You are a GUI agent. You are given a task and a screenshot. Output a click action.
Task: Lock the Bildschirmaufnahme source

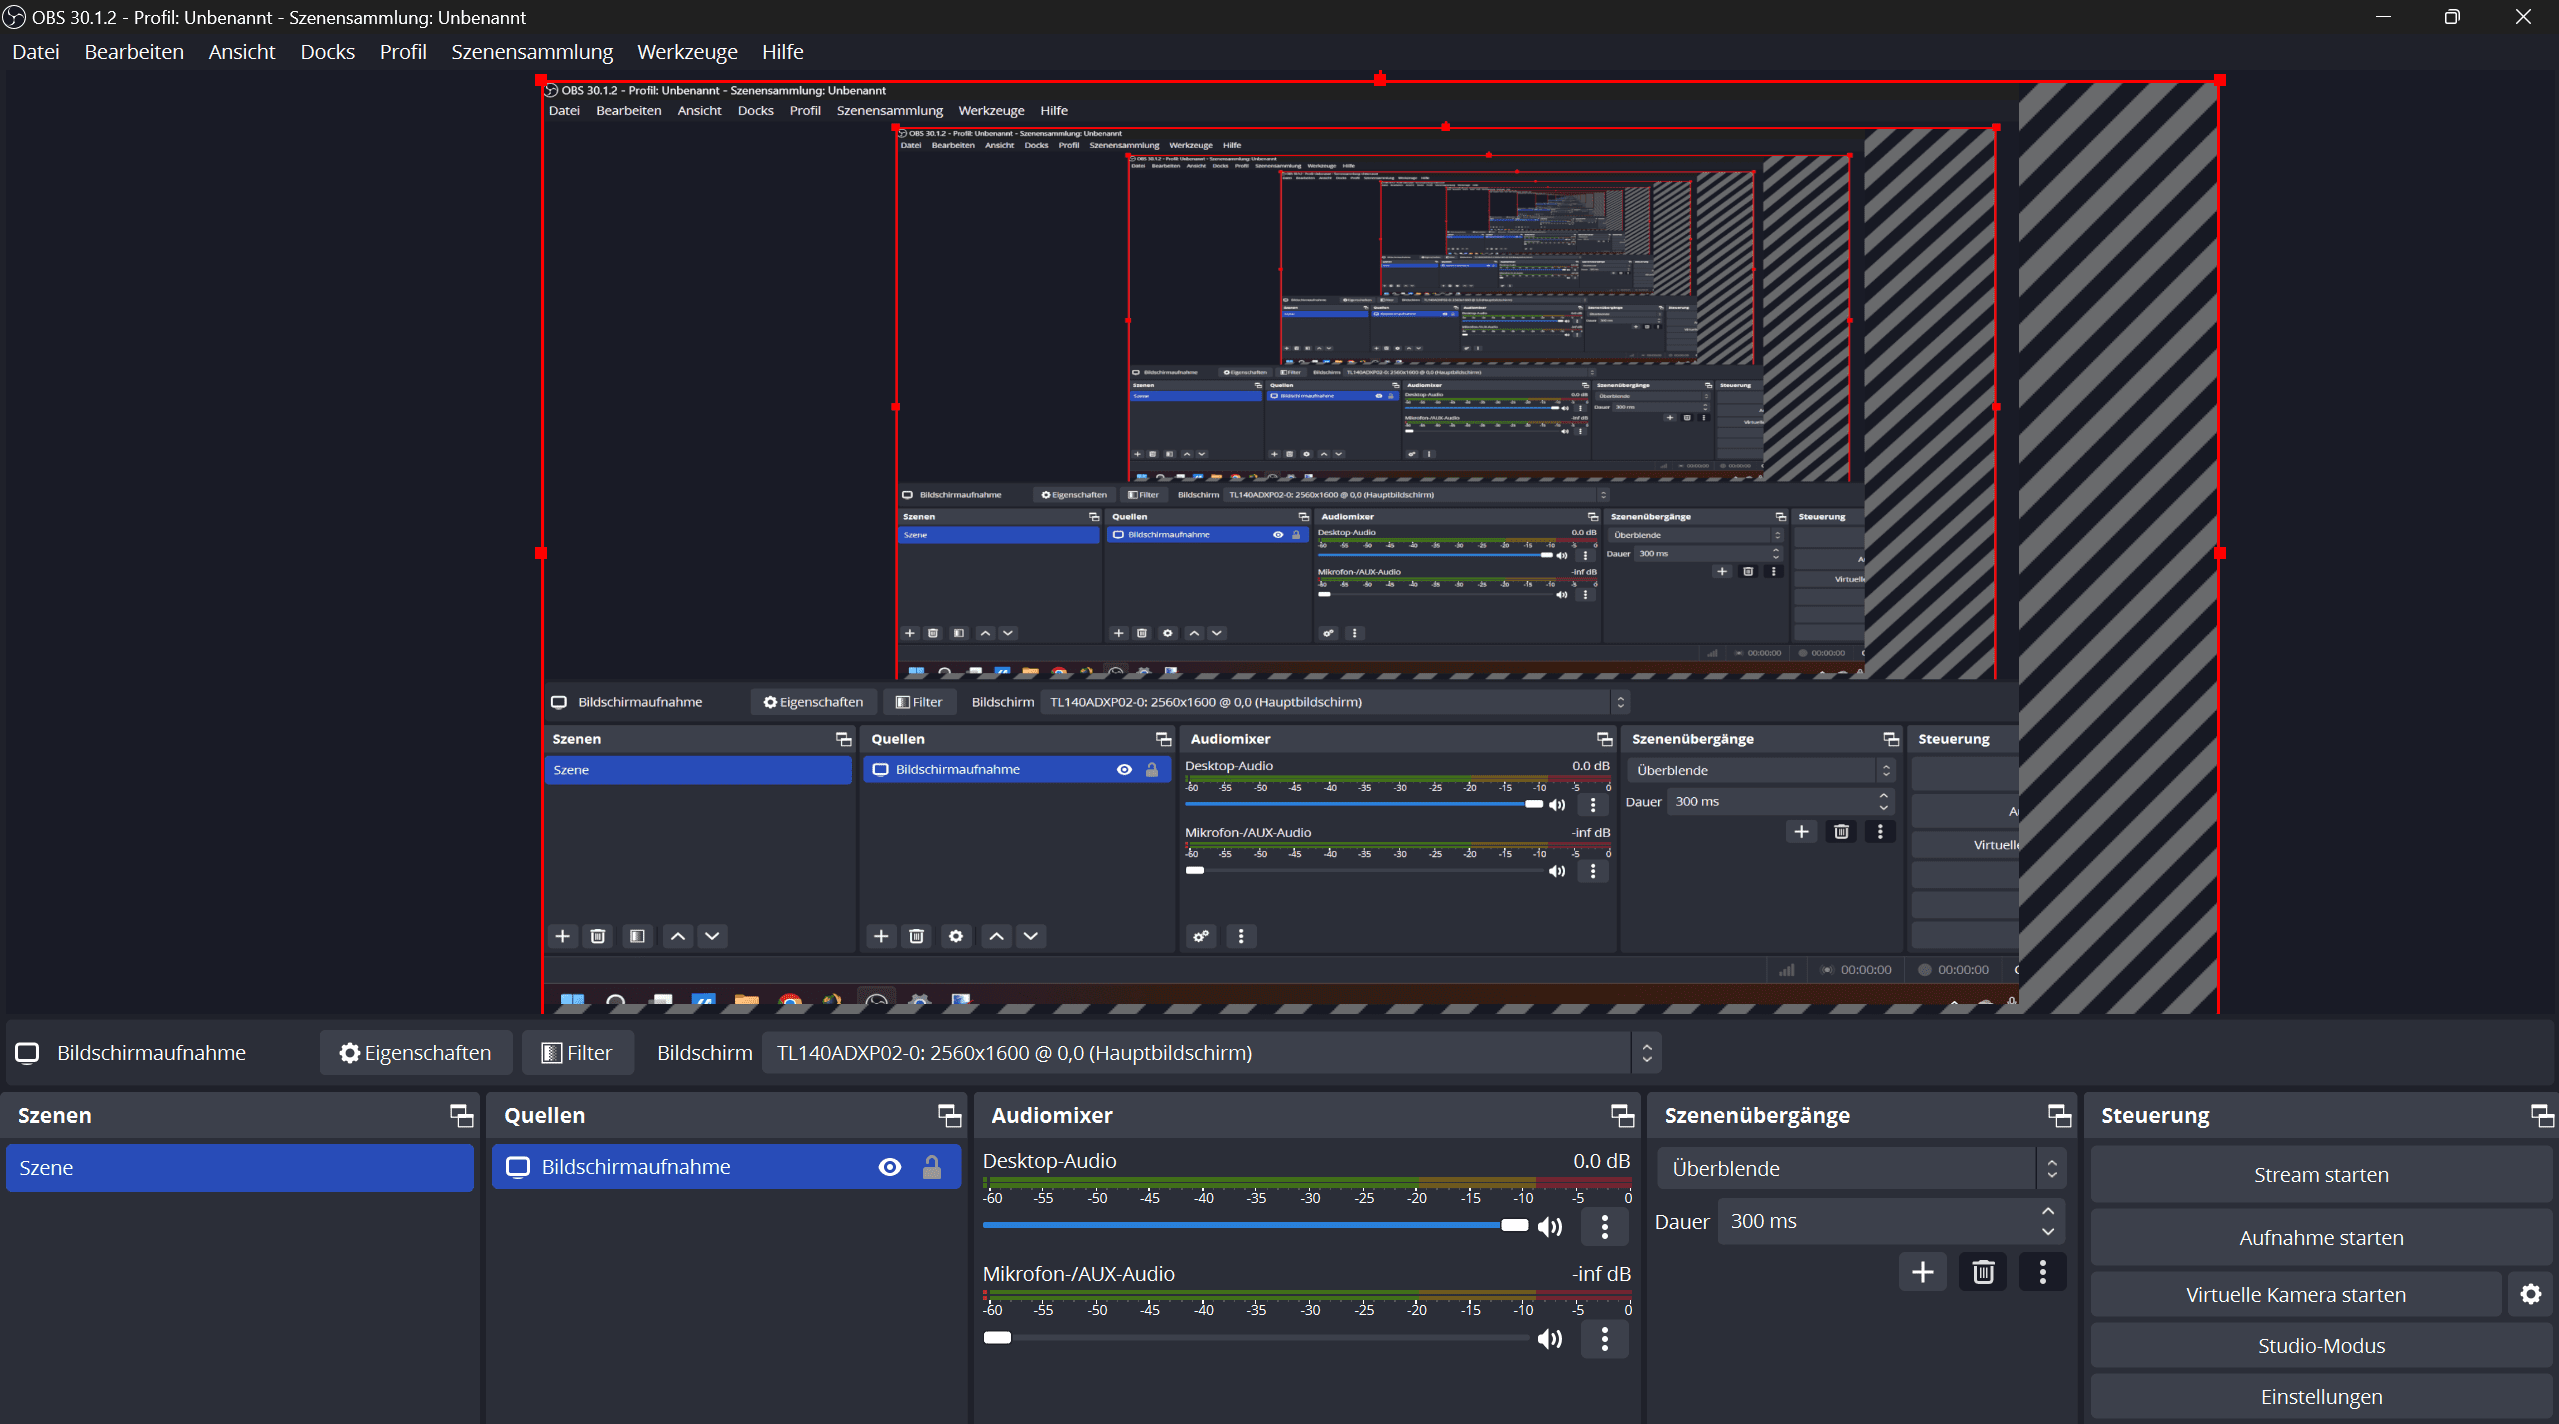coord(931,1167)
